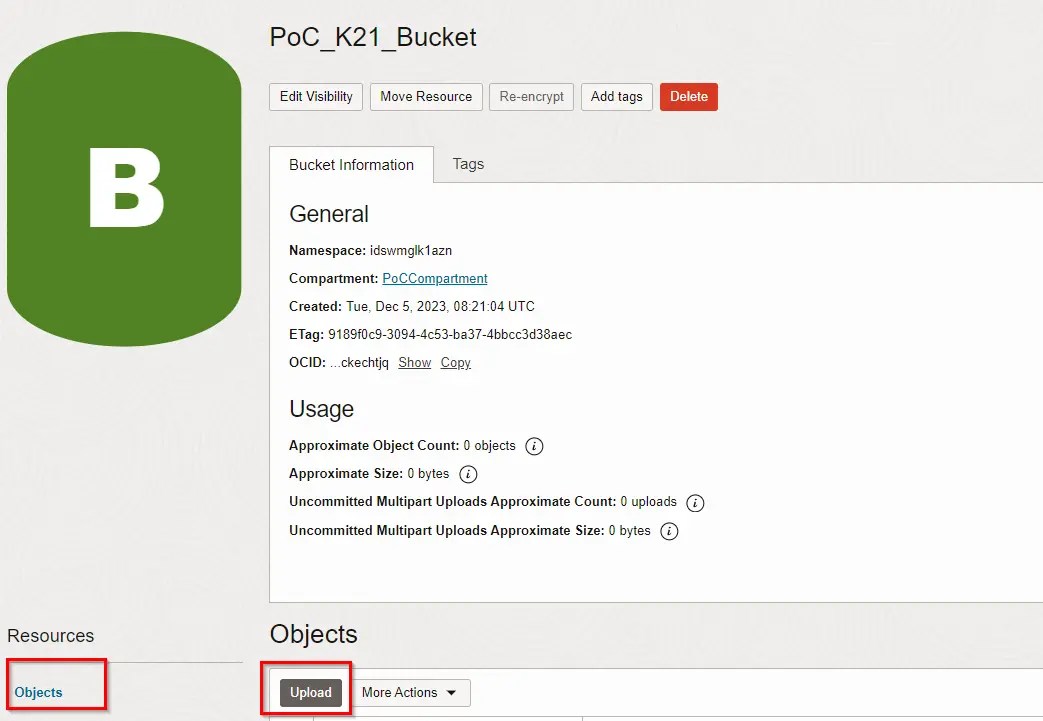
Task: Open Objects from the Resources sidebar
Action: [x=37, y=690]
